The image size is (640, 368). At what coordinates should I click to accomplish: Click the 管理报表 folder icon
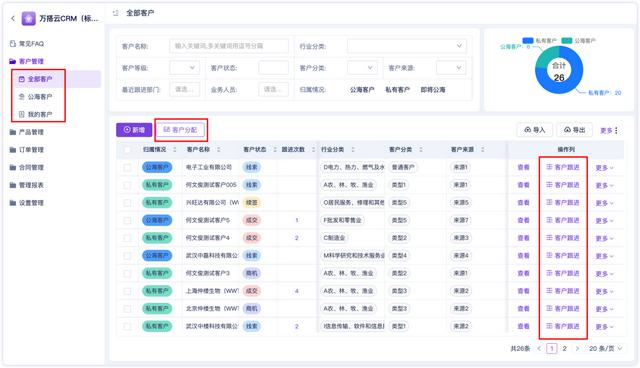(13, 185)
